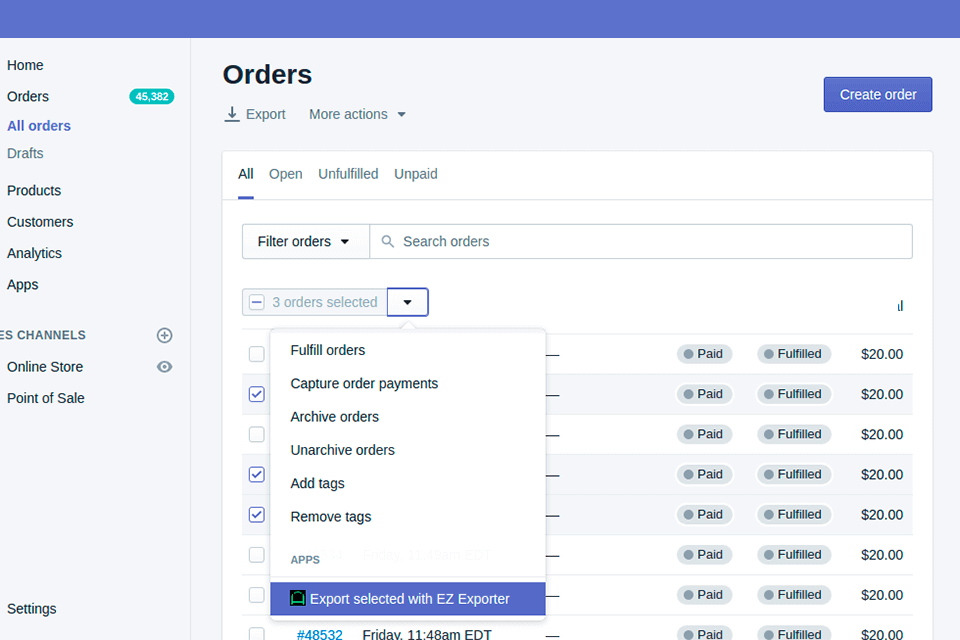Click the EZ Exporter app icon
The height and width of the screenshot is (640, 960).
pyautogui.click(x=297, y=599)
